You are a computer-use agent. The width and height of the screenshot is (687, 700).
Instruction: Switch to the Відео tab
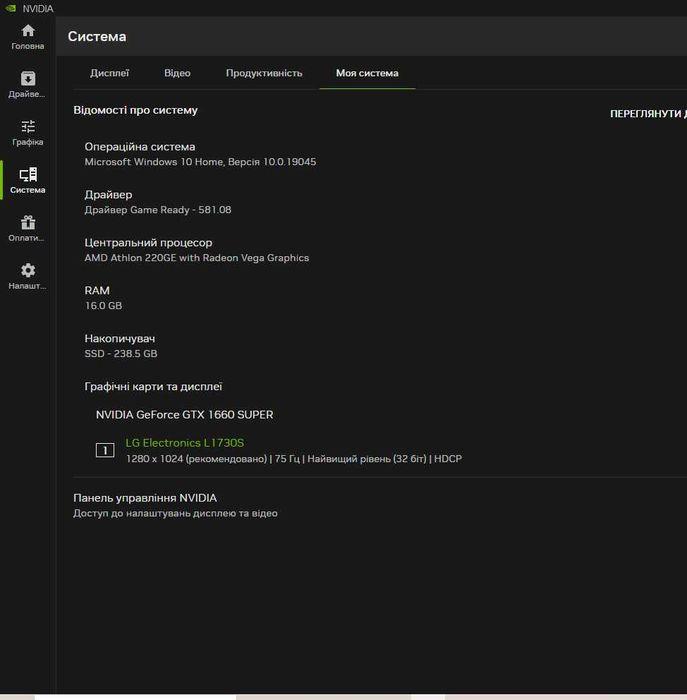point(177,73)
